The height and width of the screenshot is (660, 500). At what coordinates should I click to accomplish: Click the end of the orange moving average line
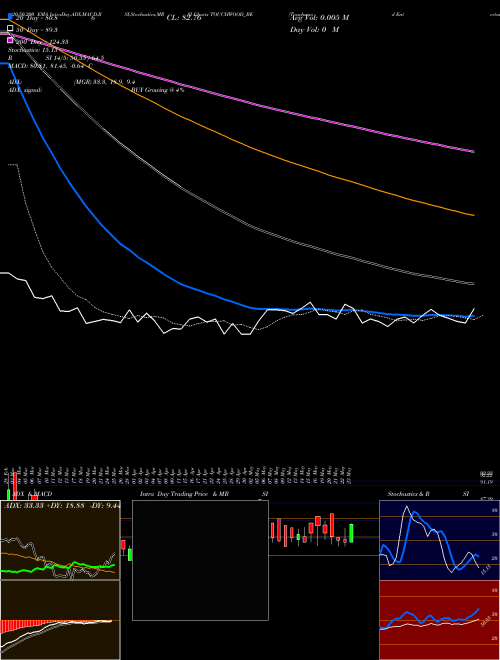click(473, 215)
